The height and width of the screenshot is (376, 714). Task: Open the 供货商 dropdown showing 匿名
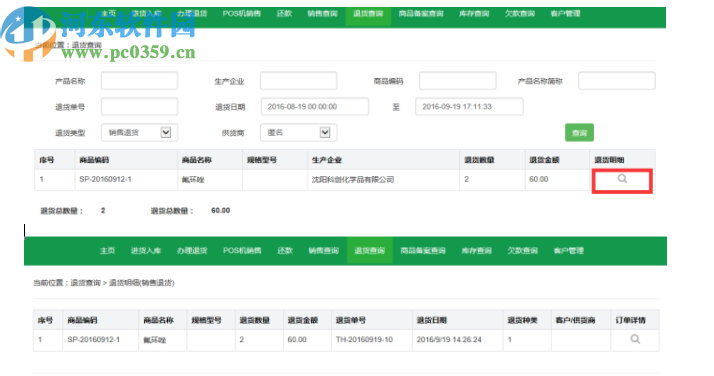[x=299, y=132]
